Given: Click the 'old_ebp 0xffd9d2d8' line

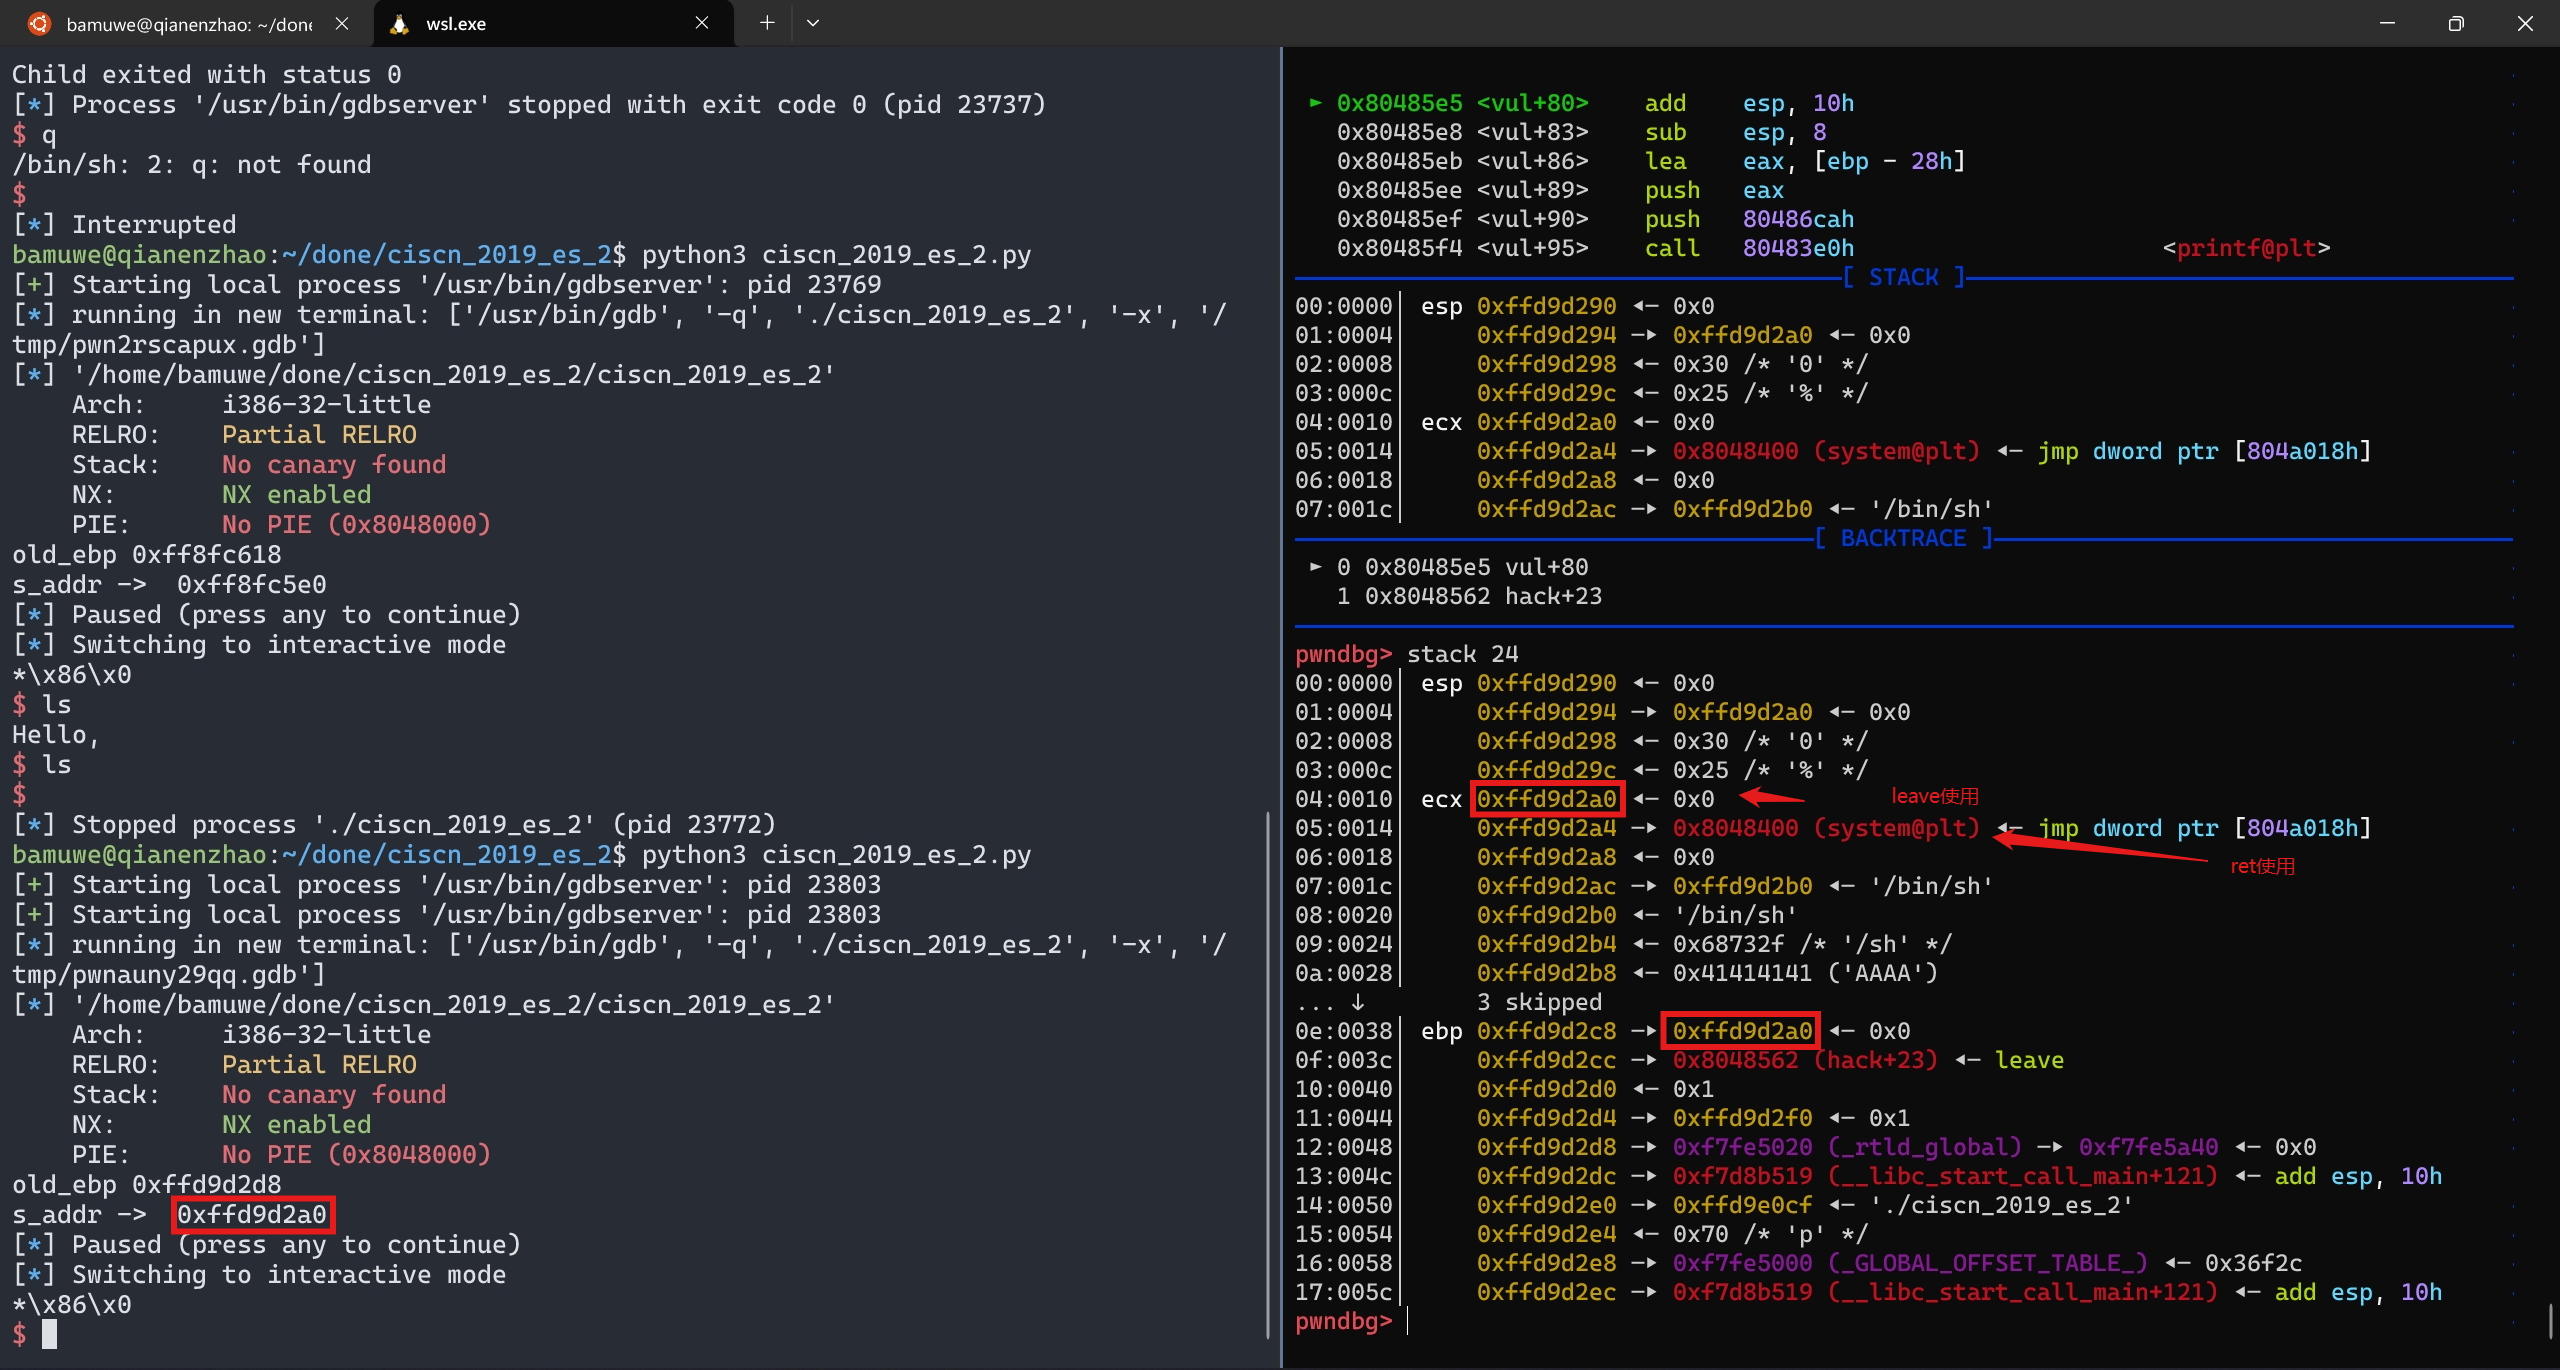Looking at the screenshot, I should point(147,1184).
